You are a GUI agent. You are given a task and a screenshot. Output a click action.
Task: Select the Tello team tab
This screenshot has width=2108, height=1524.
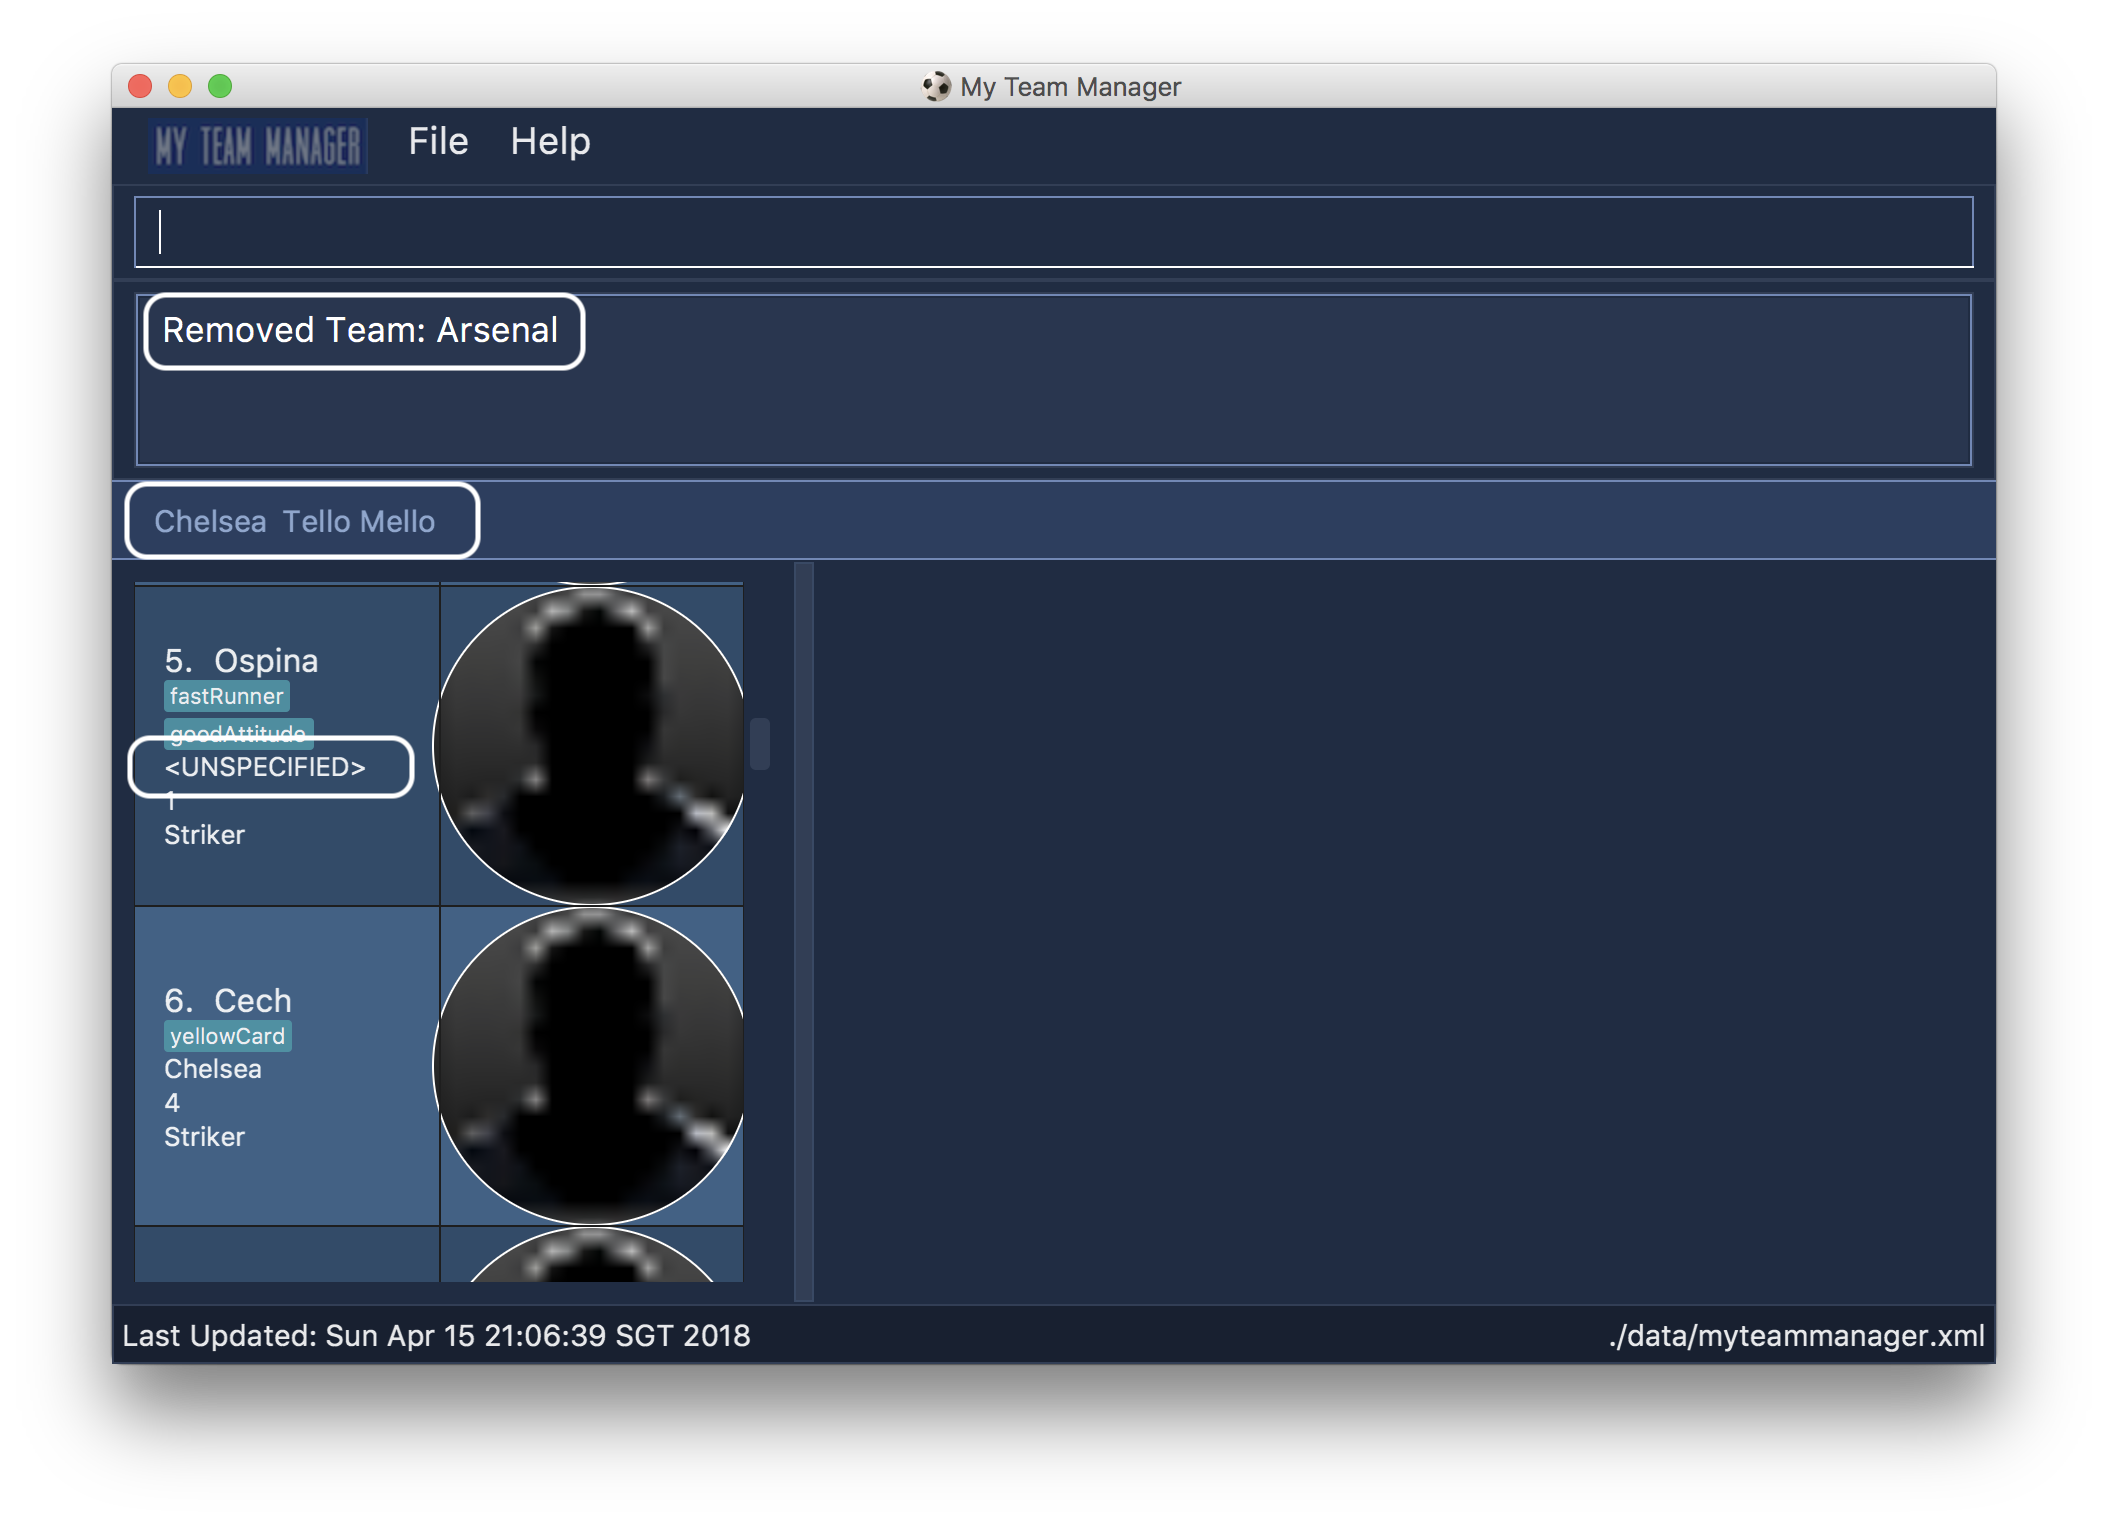coord(316,521)
